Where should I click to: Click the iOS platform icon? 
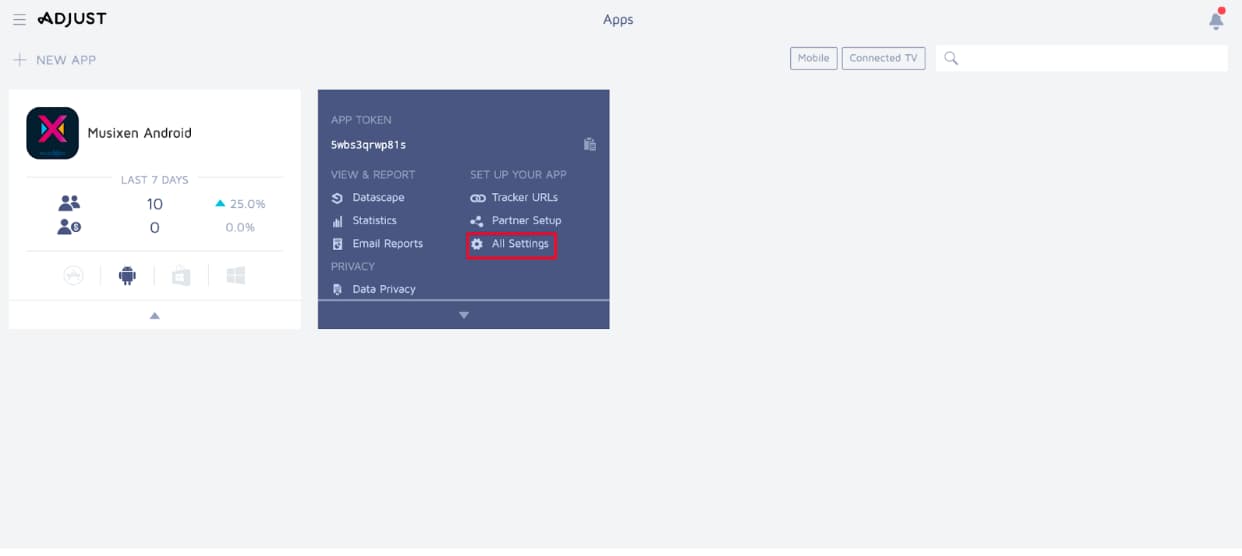pyautogui.click(x=73, y=276)
